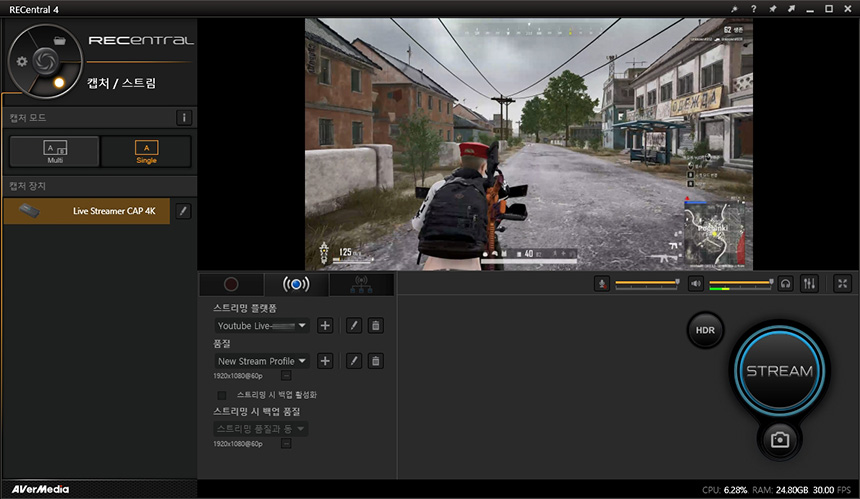This screenshot has height=499, width=860.
Task: Add a new quality profile
Action: pyautogui.click(x=325, y=361)
